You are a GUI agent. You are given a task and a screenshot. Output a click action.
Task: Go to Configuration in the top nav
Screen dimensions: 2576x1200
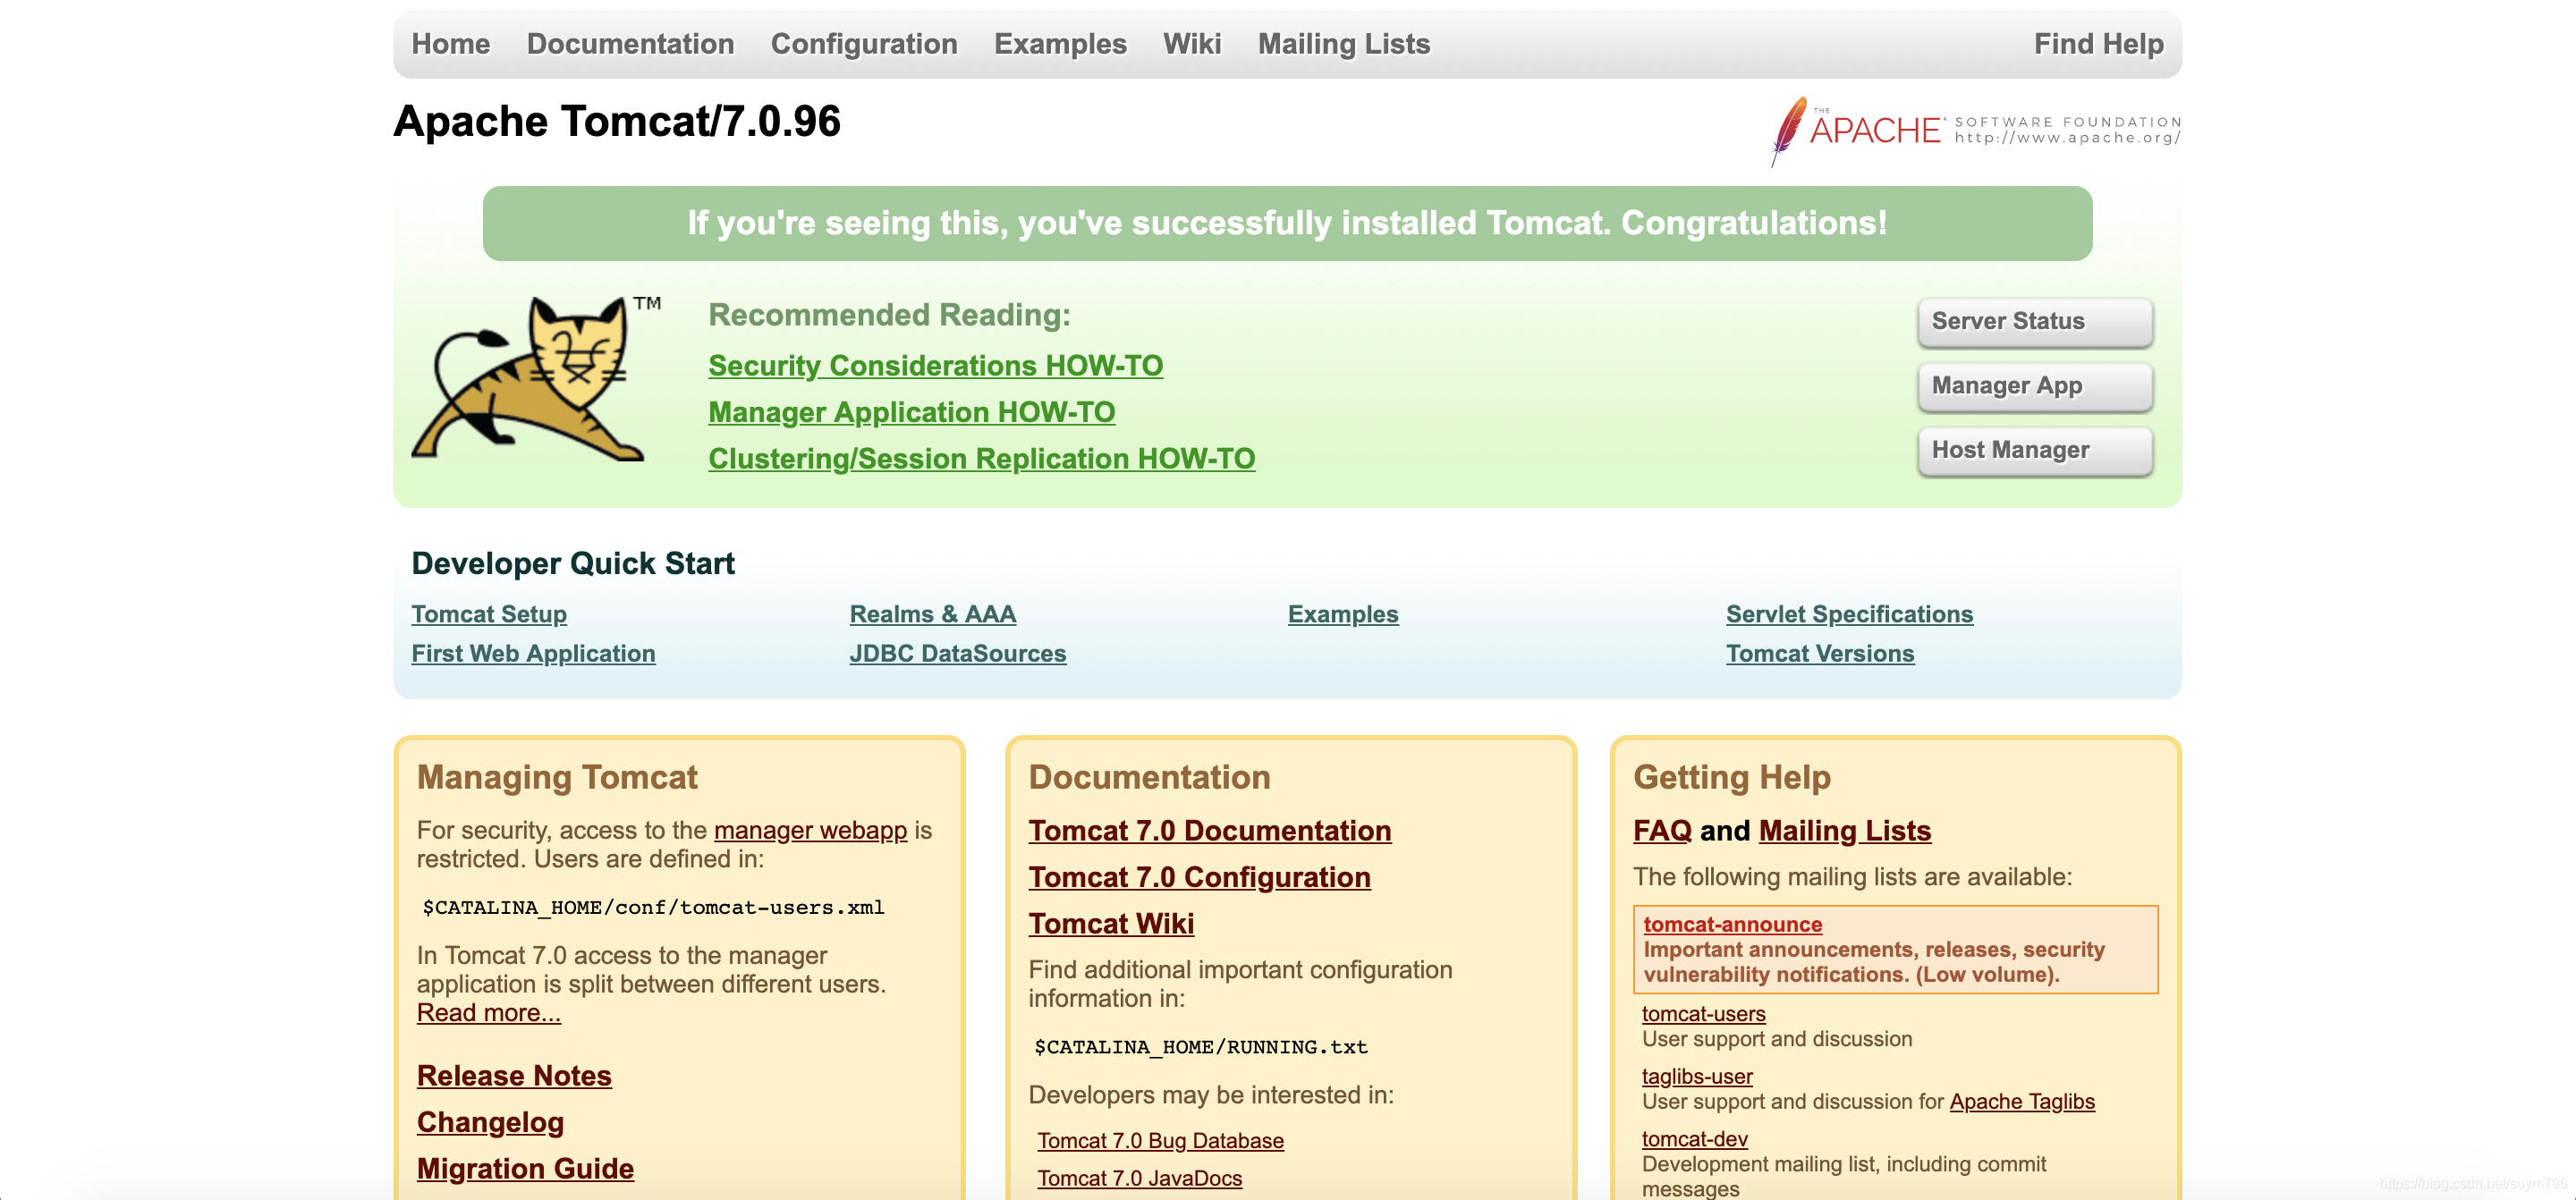click(864, 44)
